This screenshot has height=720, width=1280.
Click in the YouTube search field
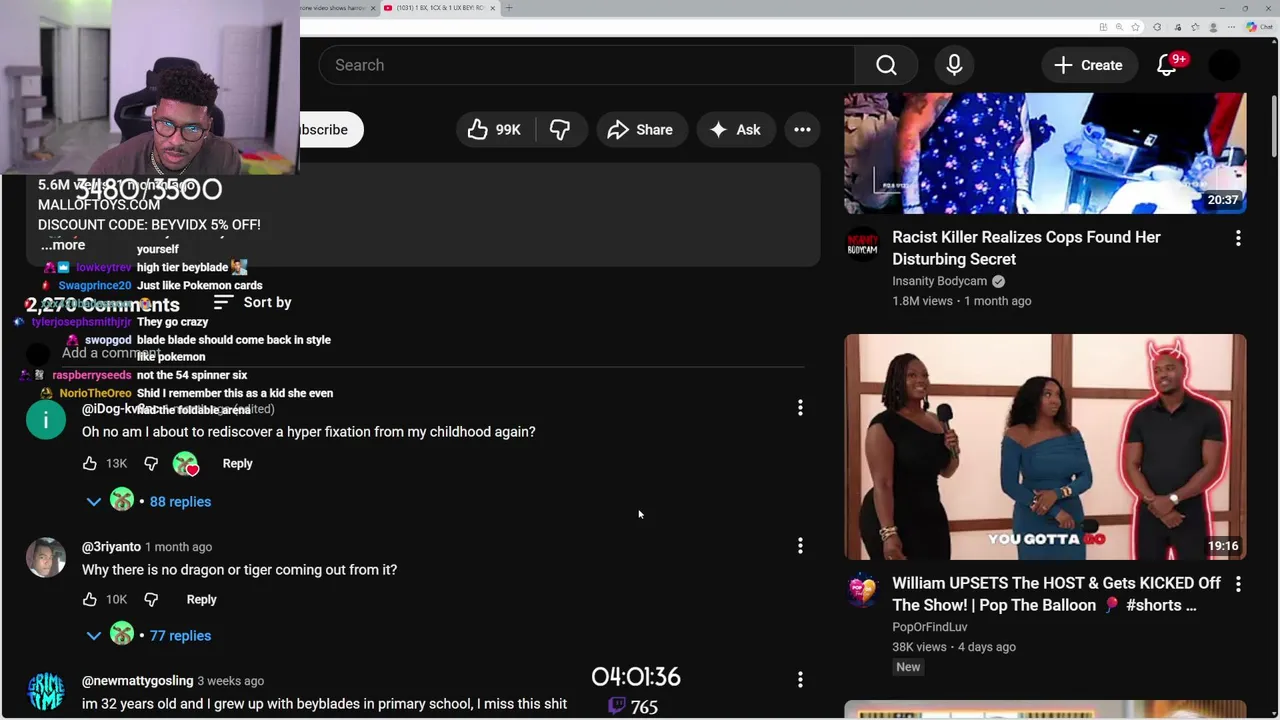pos(587,65)
